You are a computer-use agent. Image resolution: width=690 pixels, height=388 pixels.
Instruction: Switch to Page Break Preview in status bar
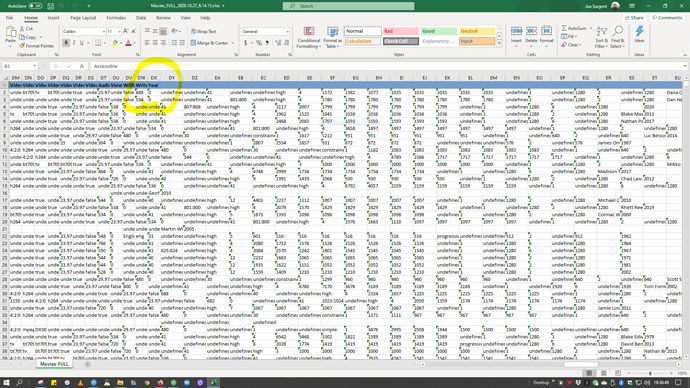[x=617, y=373]
